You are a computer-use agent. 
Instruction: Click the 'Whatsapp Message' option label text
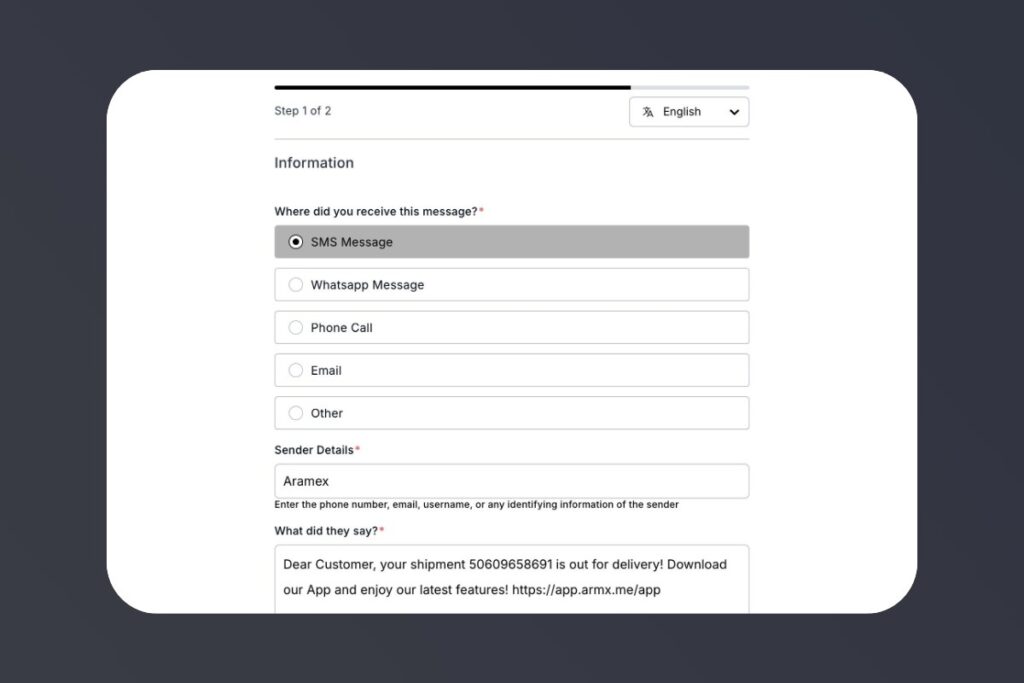click(x=367, y=285)
